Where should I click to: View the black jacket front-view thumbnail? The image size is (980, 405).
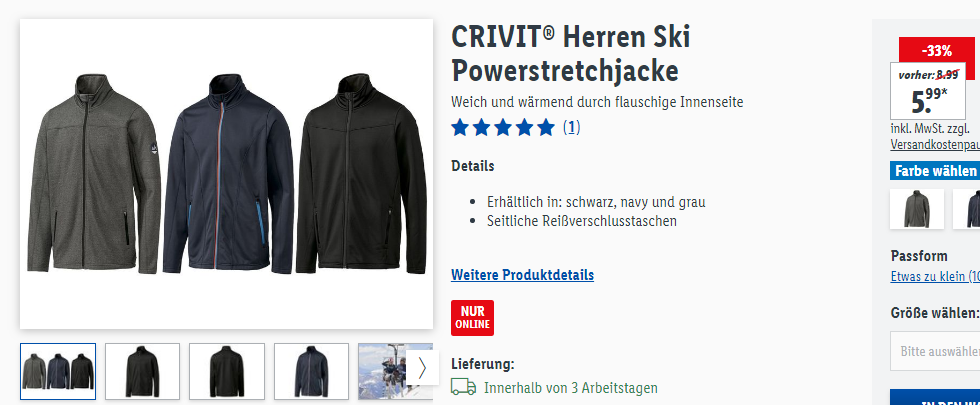[x=142, y=371]
